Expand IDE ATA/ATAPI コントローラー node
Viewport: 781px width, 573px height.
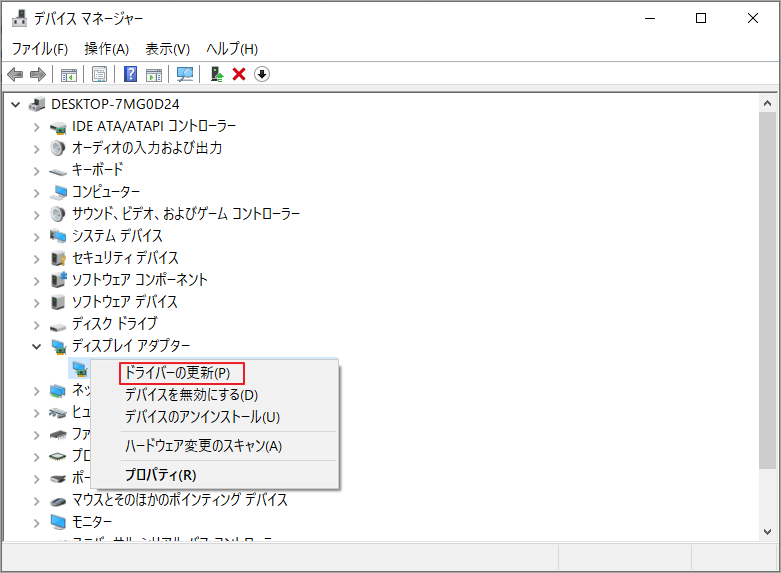click(36, 127)
